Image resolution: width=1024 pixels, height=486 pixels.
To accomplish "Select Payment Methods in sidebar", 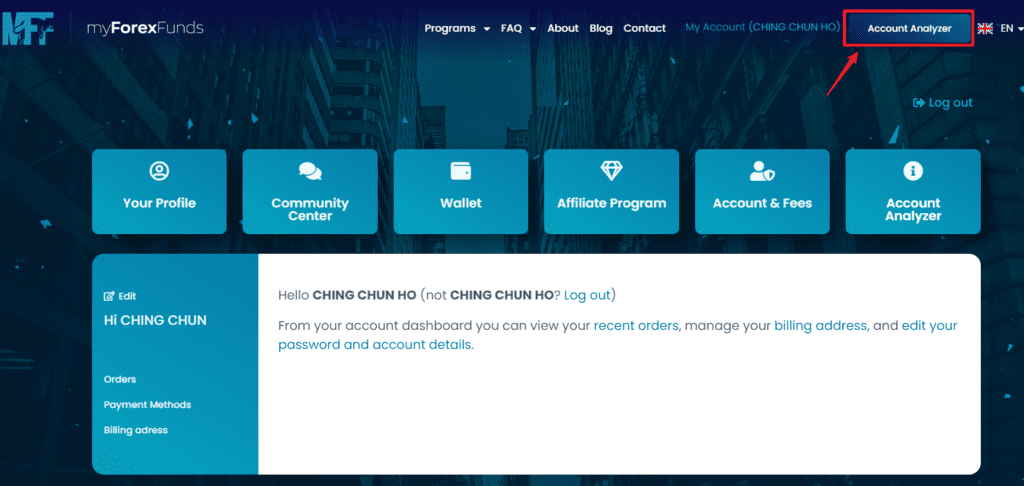I will click(147, 405).
